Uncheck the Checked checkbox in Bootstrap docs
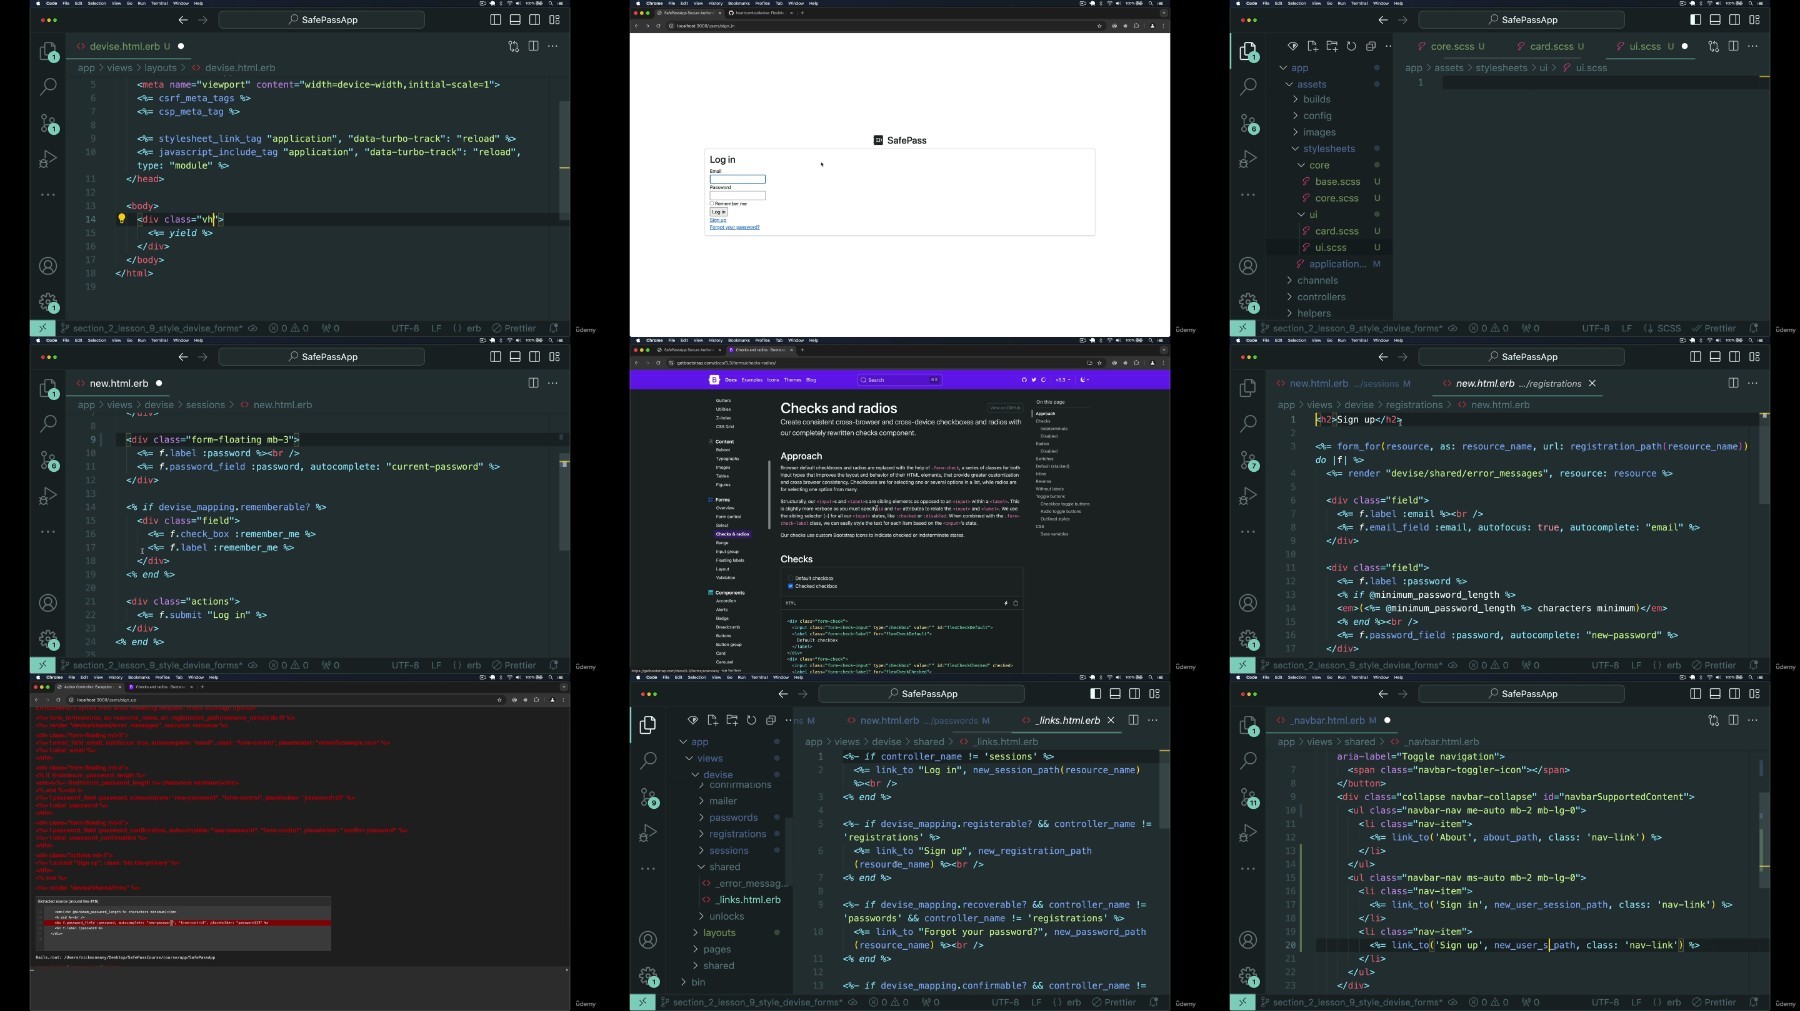 tap(790, 586)
